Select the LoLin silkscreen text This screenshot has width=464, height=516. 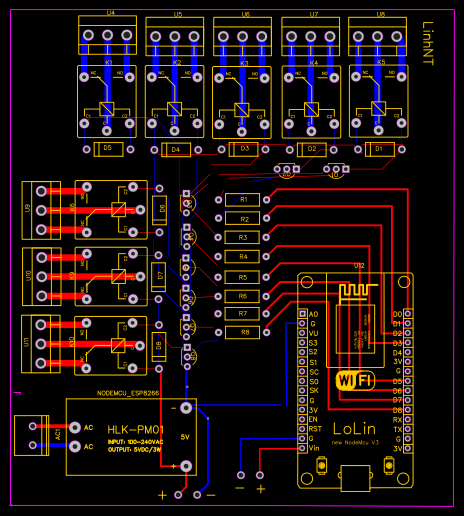pyautogui.click(x=354, y=429)
